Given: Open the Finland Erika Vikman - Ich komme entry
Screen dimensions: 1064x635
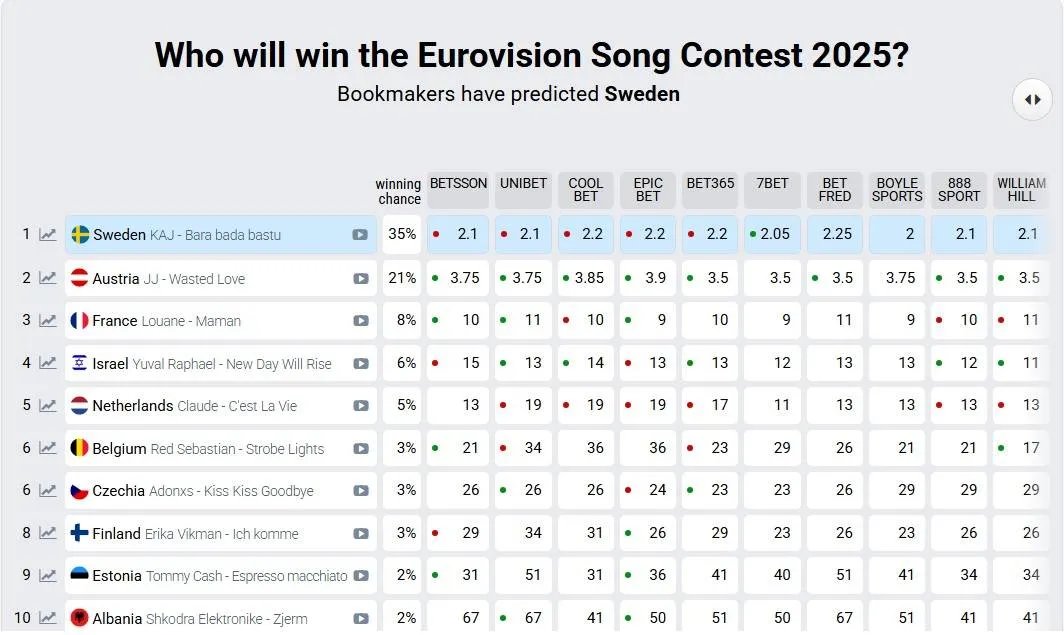Looking at the screenshot, I should coord(221,533).
